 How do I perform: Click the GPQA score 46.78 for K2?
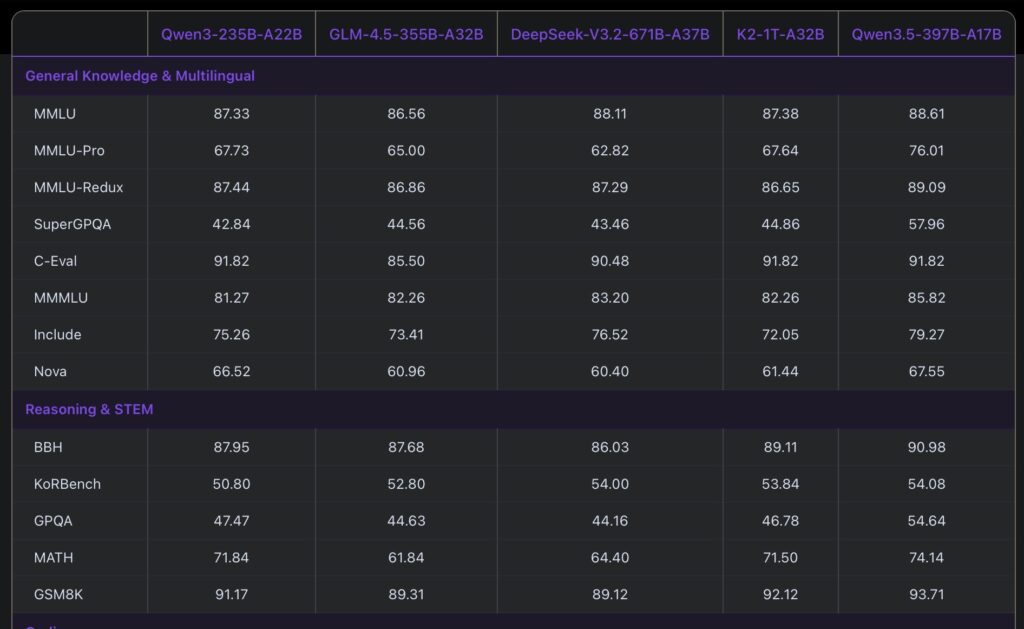(780, 521)
